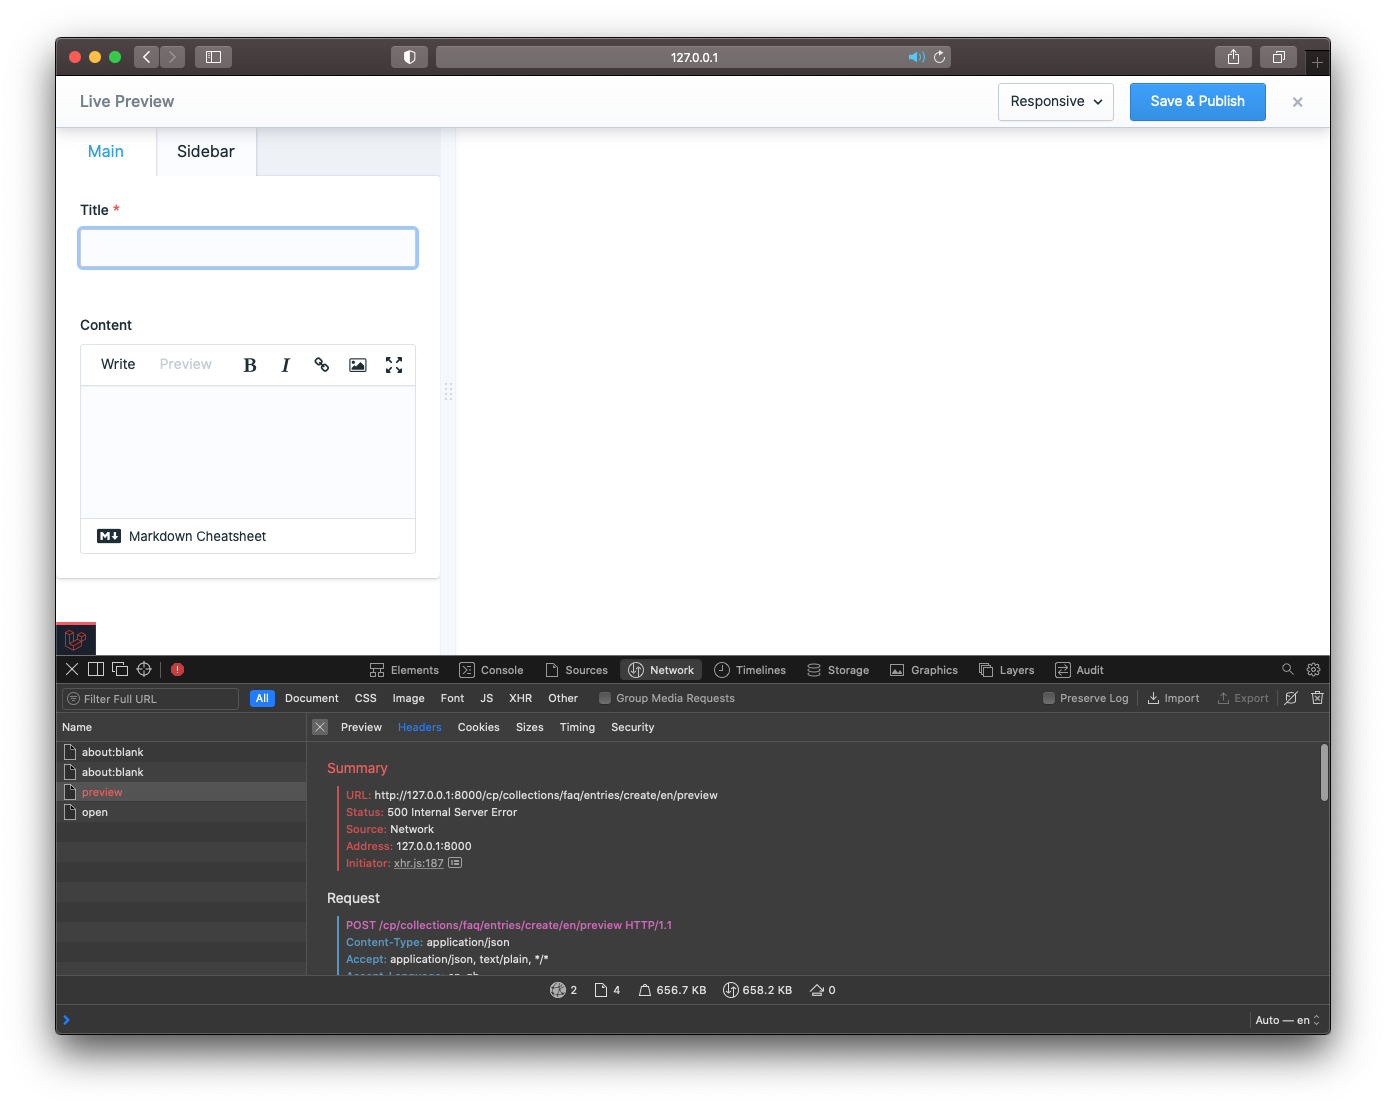This screenshot has height=1108, width=1386.
Task: Click inside the markdown content textarea
Action: 248,452
